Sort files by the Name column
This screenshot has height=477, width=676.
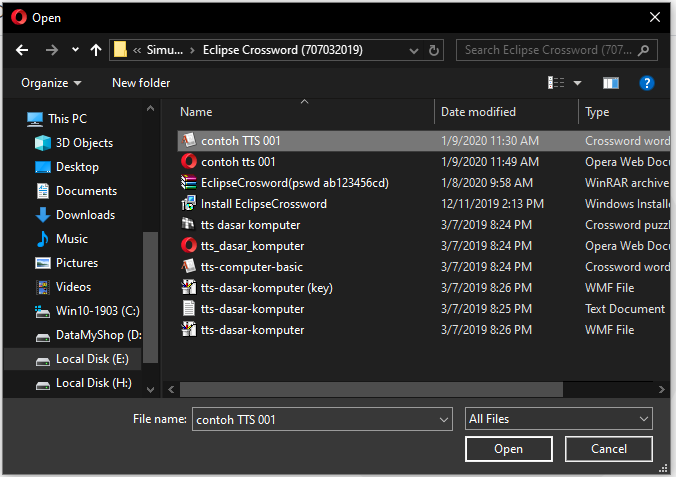click(x=196, y=112)
